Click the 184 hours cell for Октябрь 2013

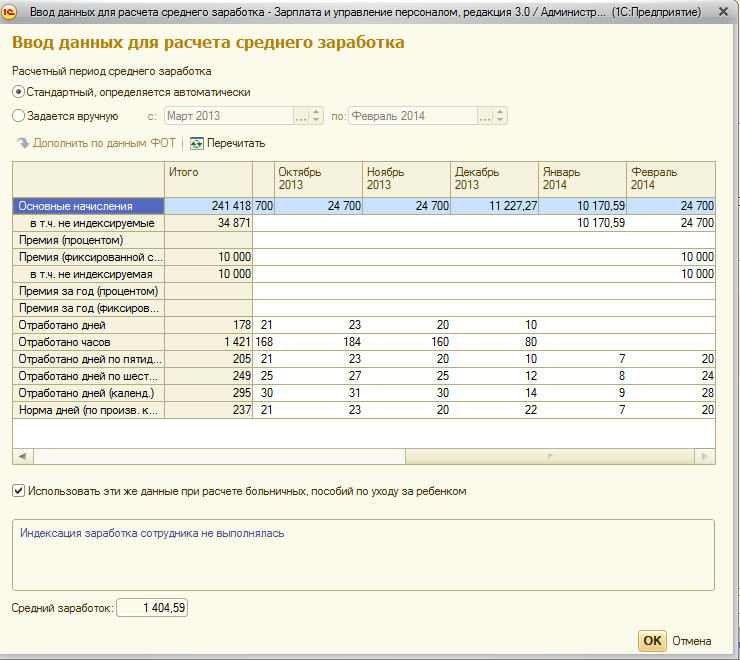[318, 342]
